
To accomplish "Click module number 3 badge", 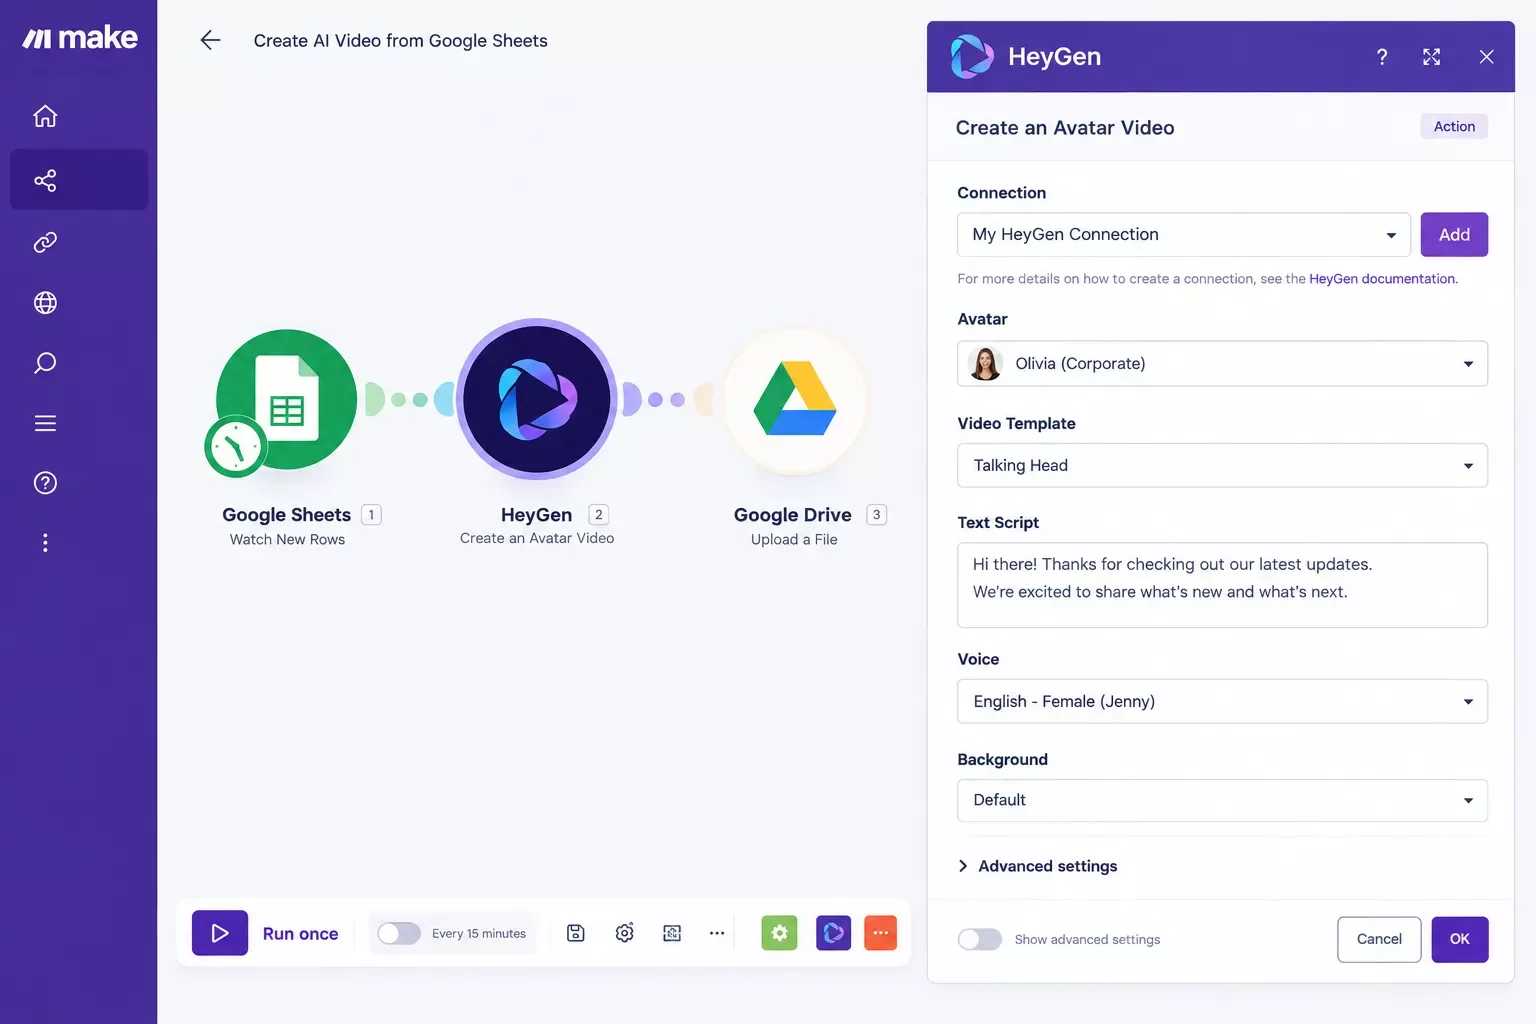I will (x=876, y=515).
